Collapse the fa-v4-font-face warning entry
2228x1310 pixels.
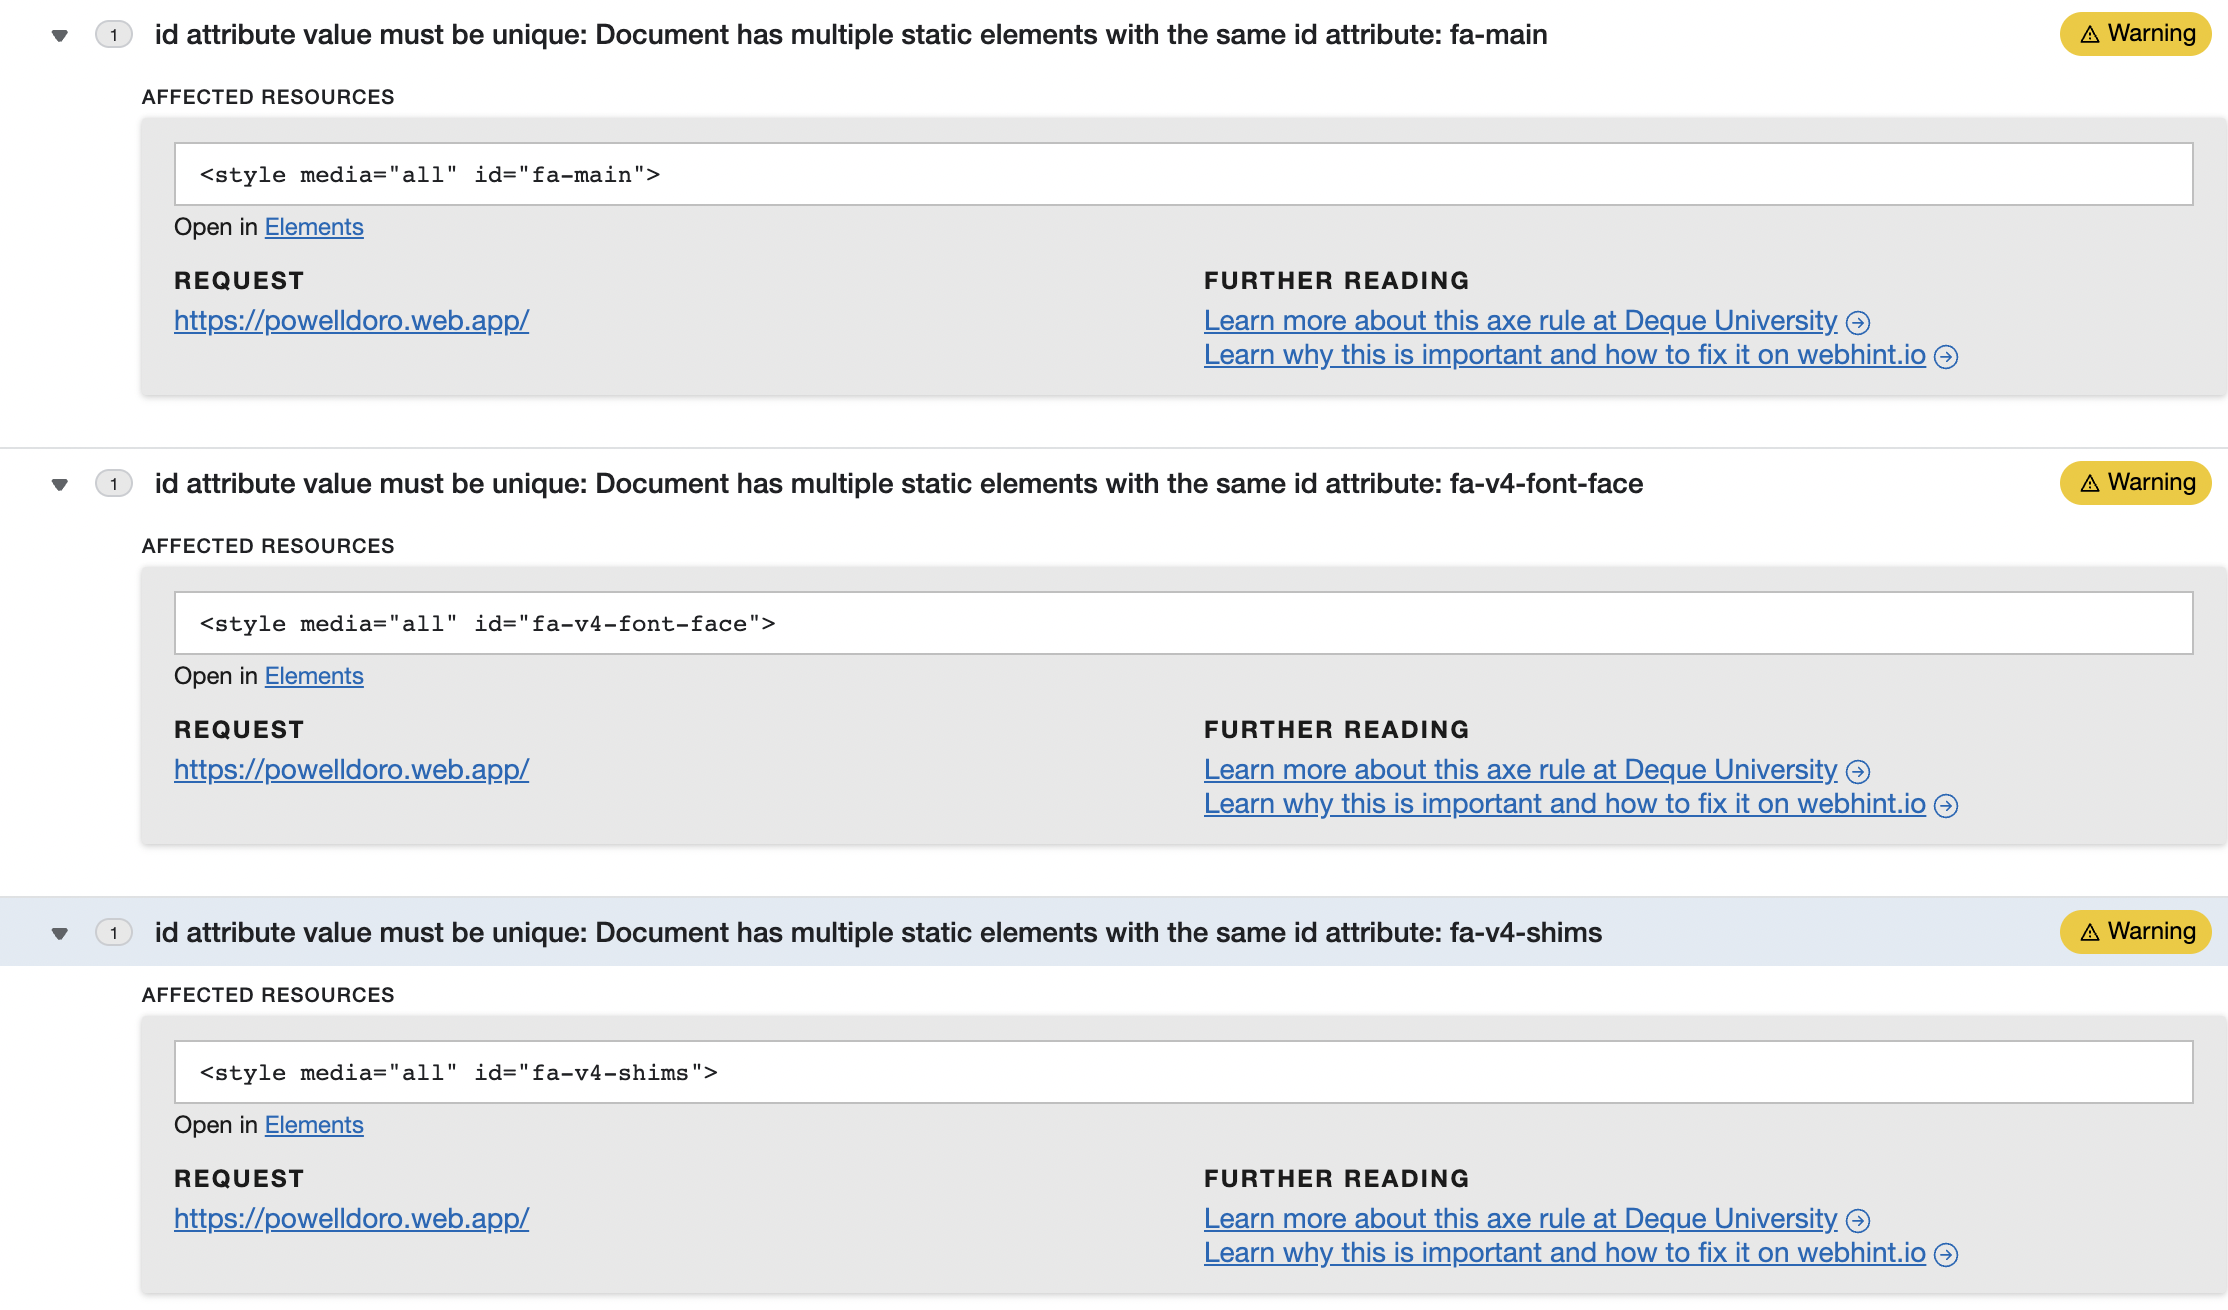click(59, 484)
